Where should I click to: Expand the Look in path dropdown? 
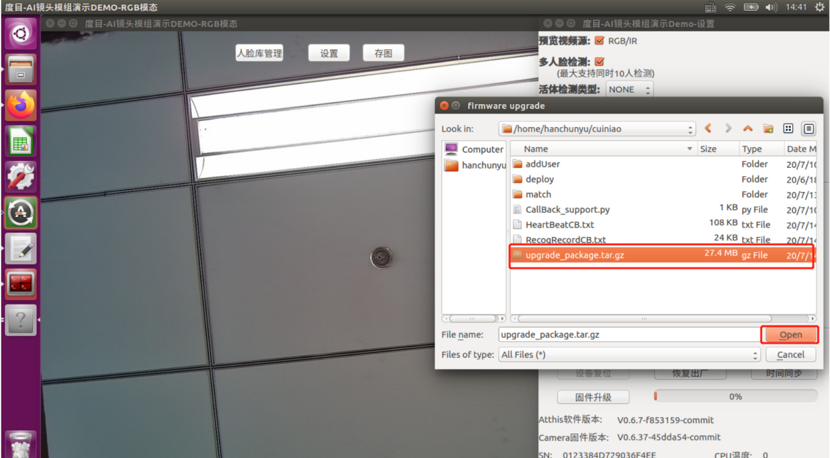[x=597, y=129]
